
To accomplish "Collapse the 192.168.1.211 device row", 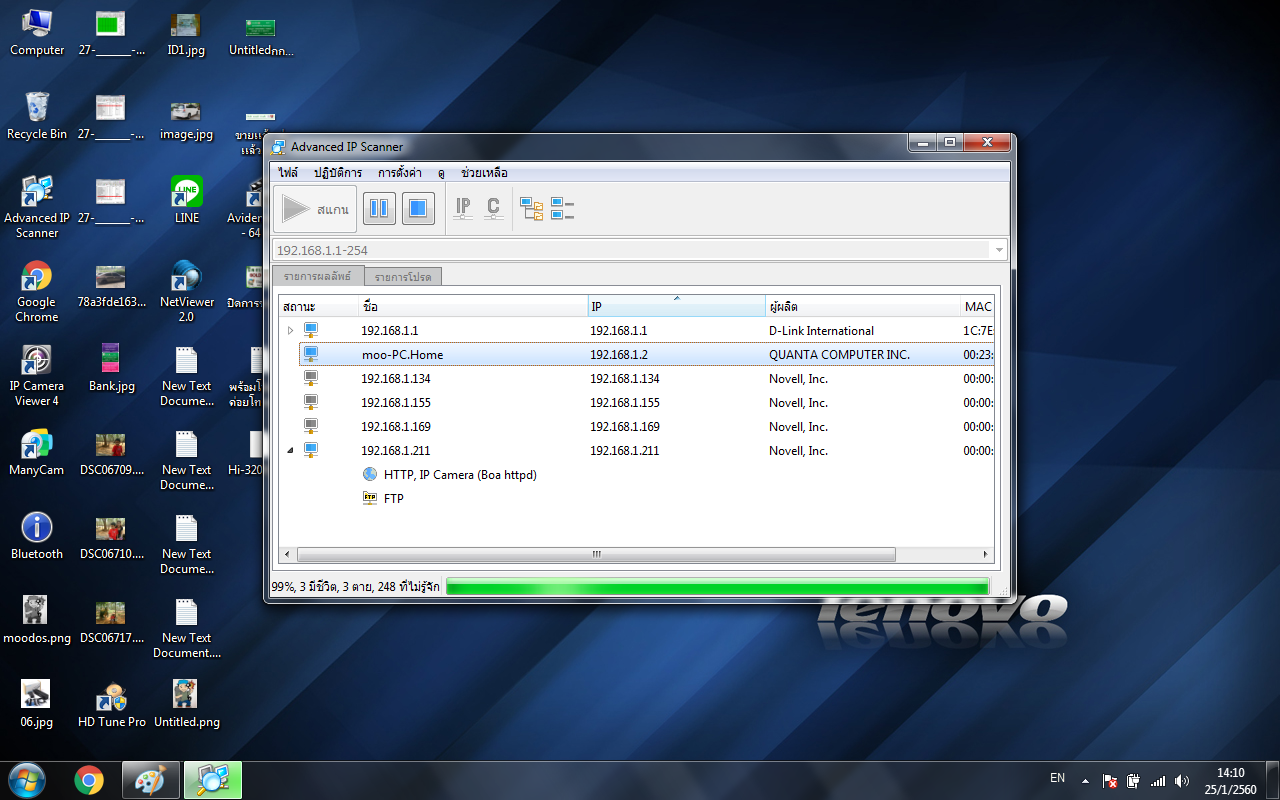I will [291, 450].
